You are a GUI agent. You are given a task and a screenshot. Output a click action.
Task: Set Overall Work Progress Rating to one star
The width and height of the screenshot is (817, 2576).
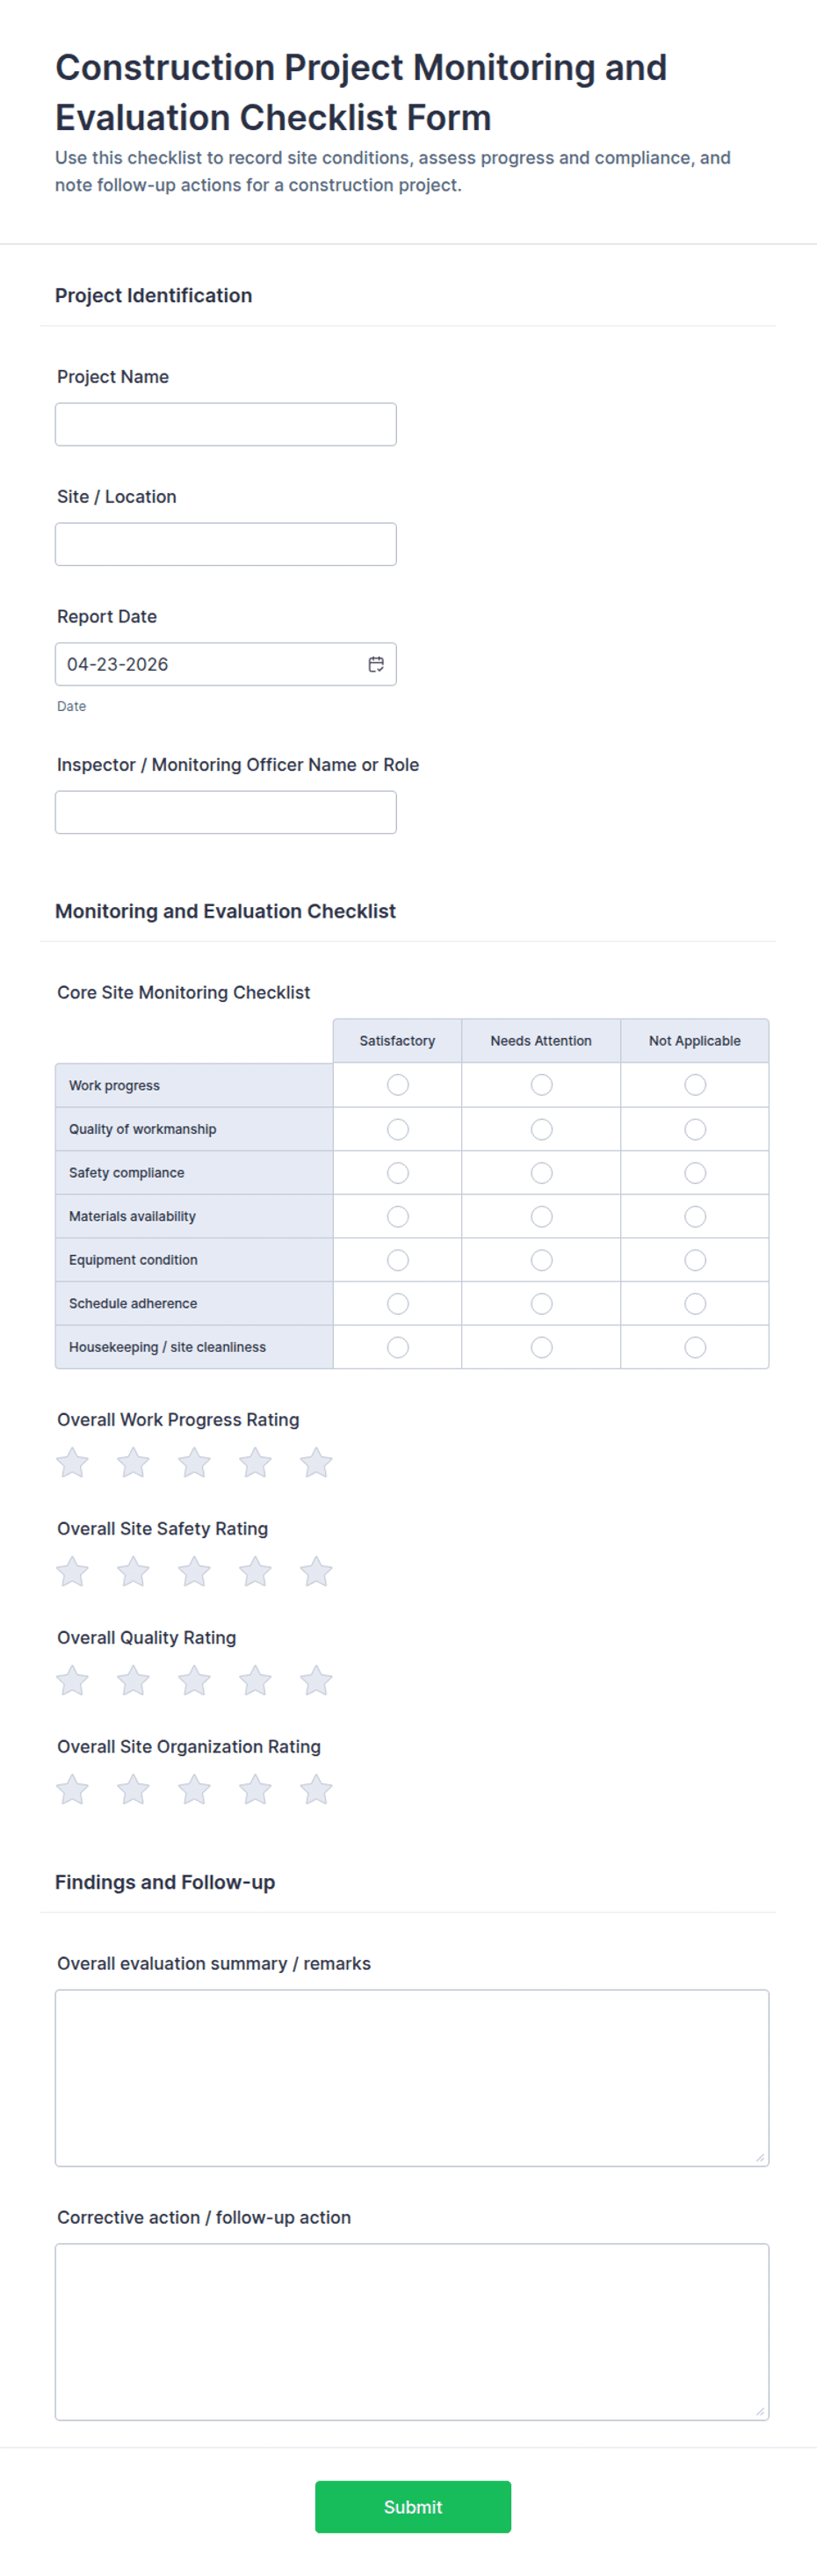(72, 1462)
